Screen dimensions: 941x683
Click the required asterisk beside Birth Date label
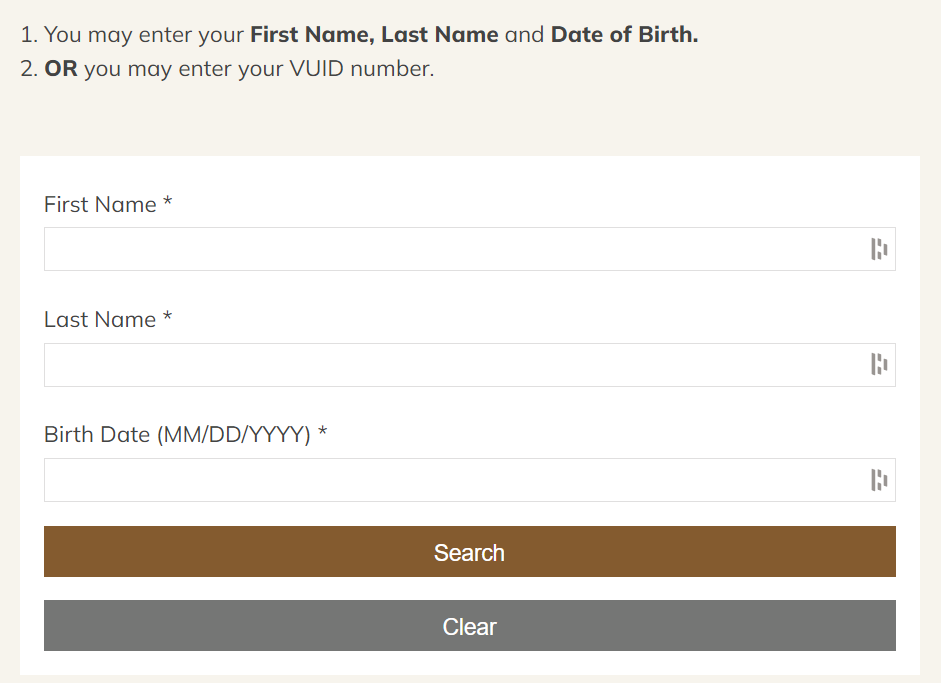coord(323,434)
